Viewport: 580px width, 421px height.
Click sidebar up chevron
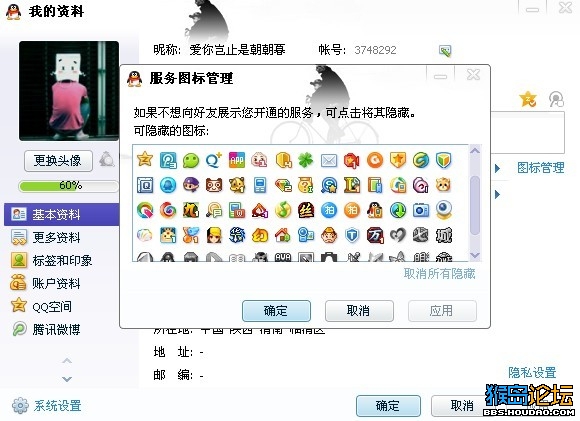(x=67, y=360)
